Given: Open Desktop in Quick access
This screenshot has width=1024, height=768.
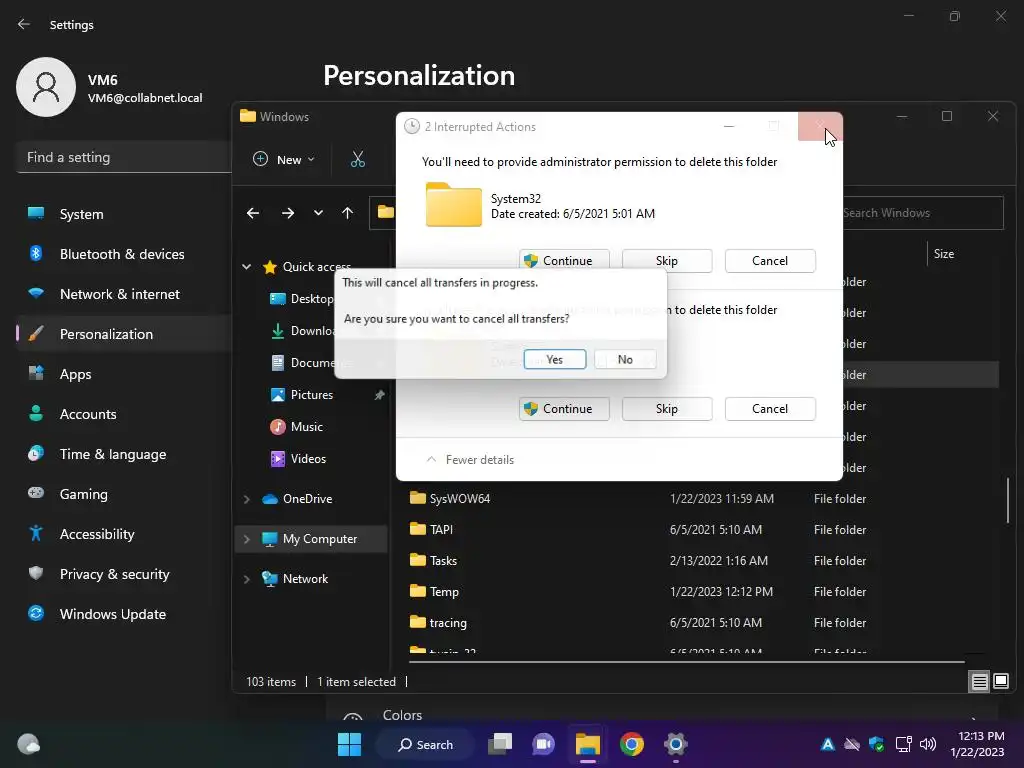Looking at the screenshot, I should coord(302,298).
